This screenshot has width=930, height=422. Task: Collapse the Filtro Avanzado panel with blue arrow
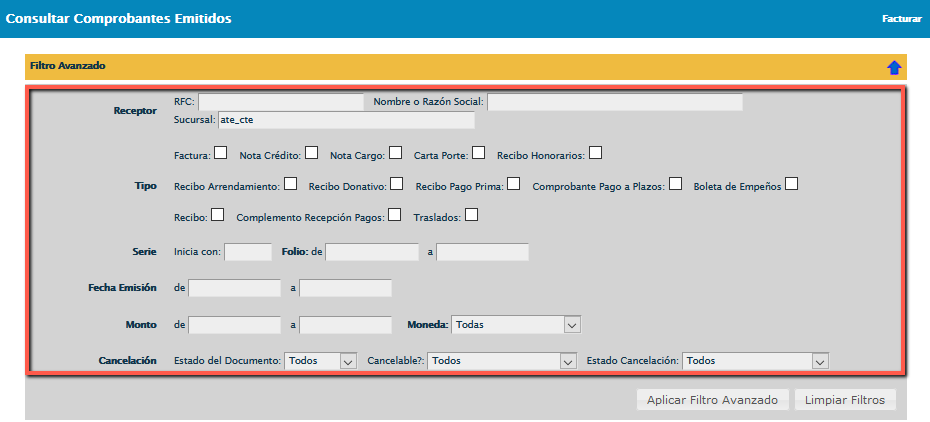(894, 67)
